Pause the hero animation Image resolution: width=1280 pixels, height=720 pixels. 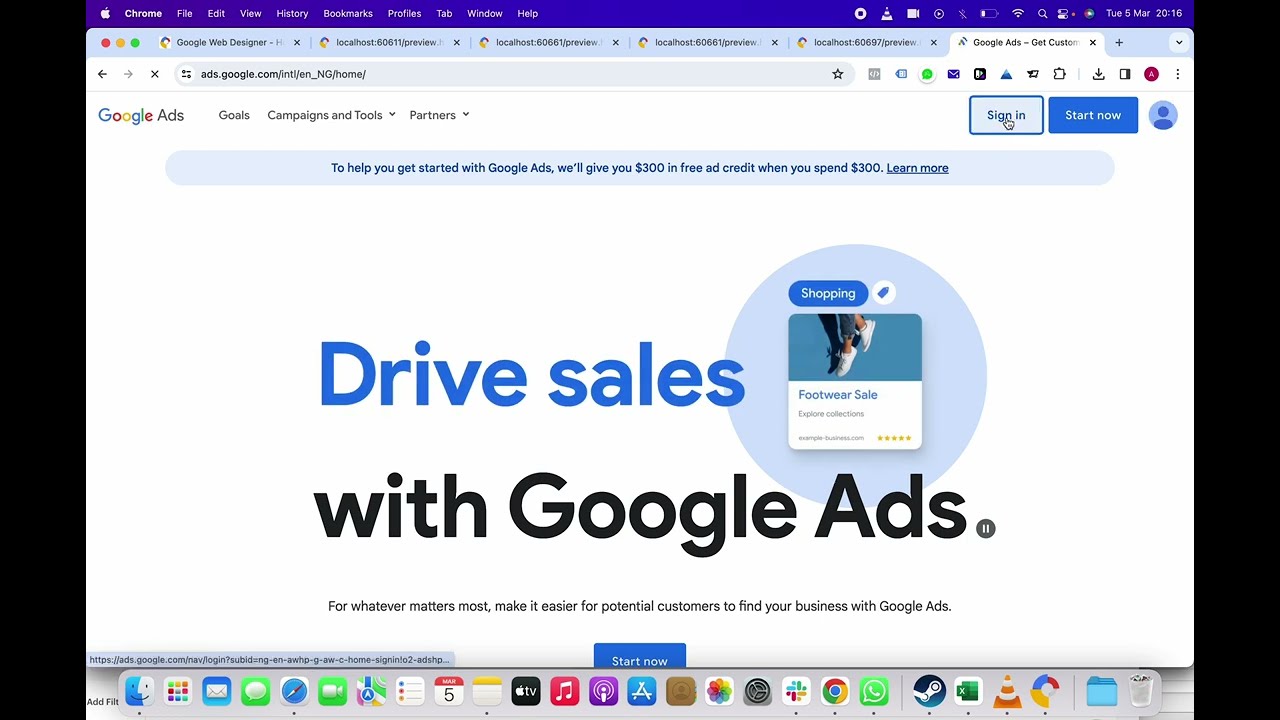[985, 528]
